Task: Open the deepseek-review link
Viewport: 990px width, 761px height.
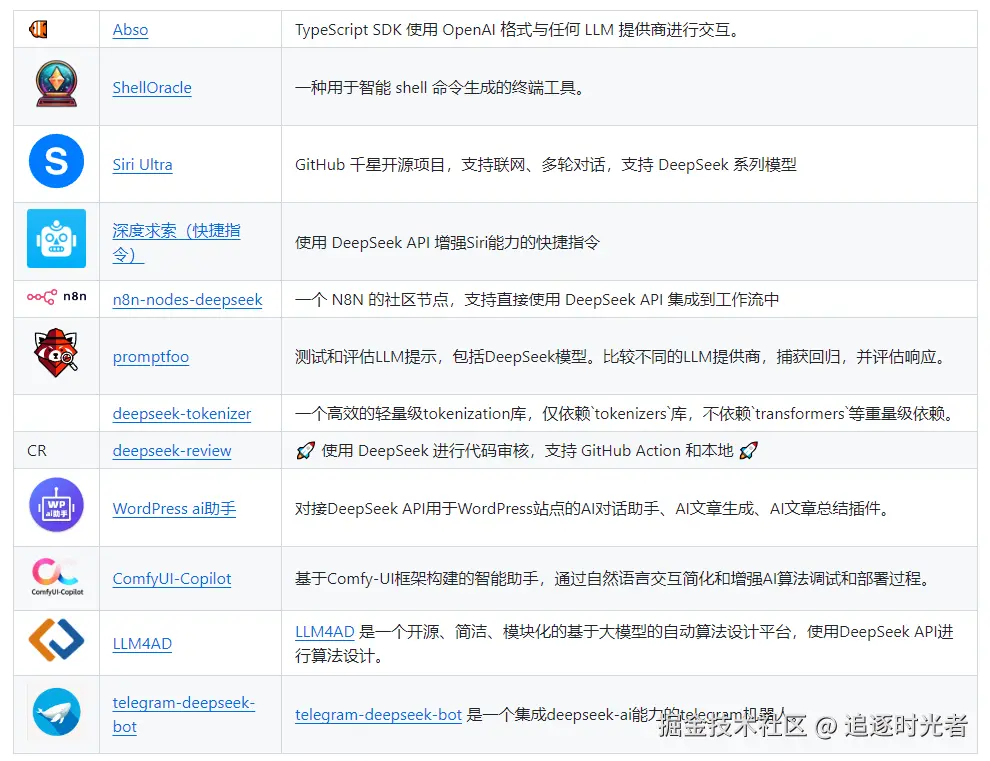Action: [x=172, y=451]
